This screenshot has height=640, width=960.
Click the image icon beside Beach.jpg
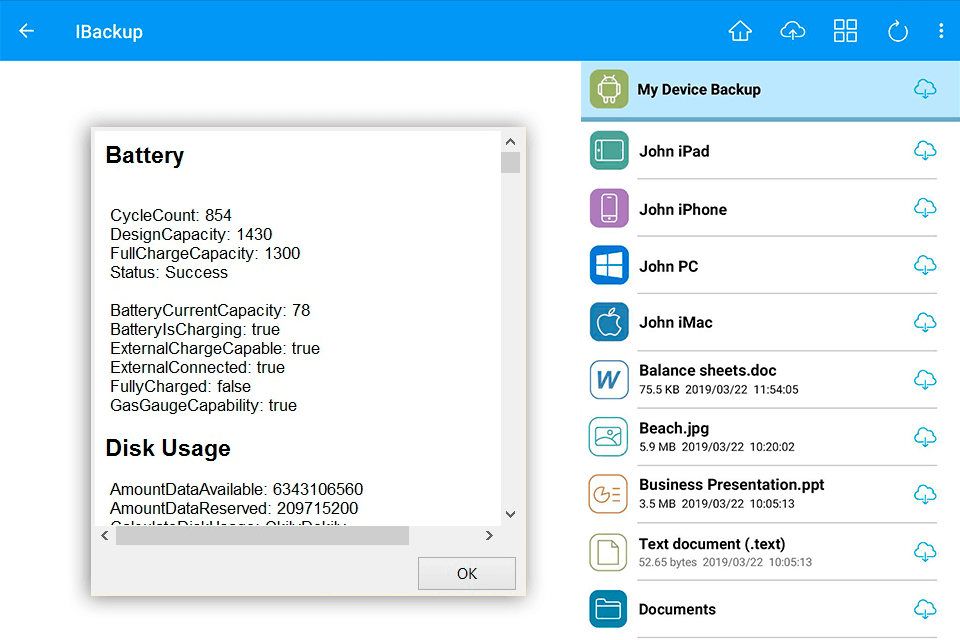coord(608,437)
